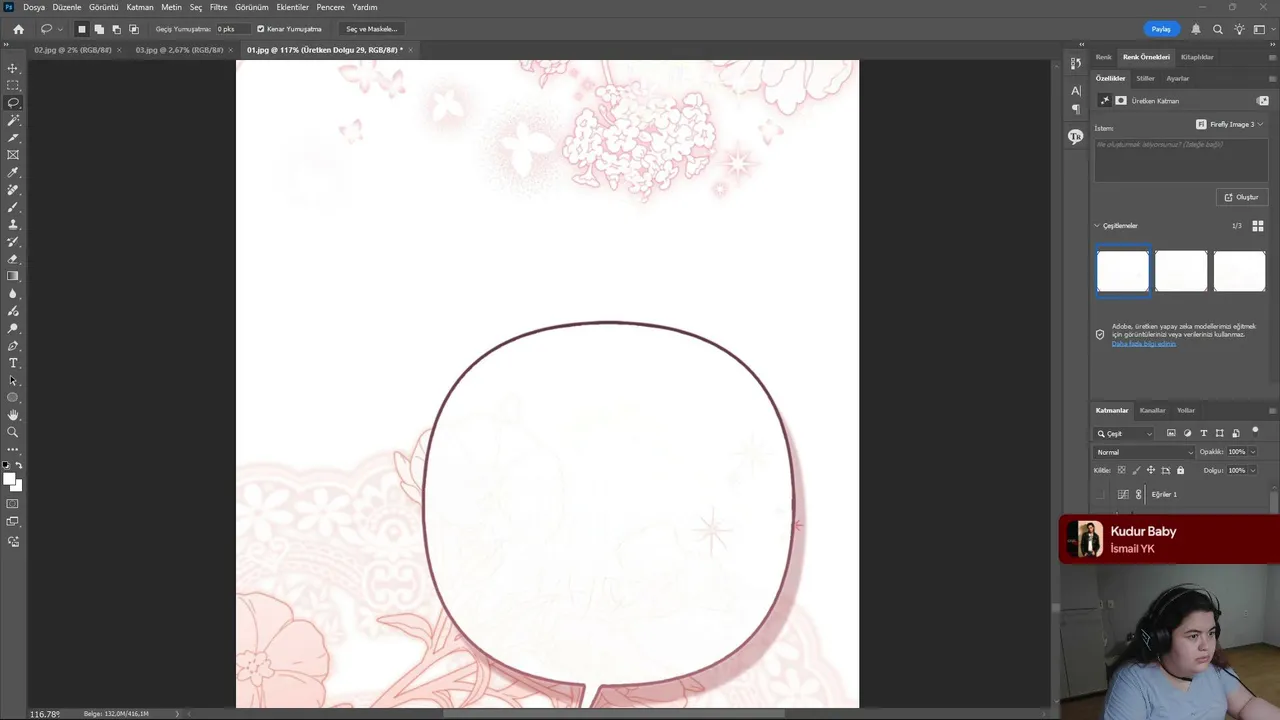Select the Path Selection tool
Image resolution: width=1280 pixels, height=720 pixels.
click(13, 380)
